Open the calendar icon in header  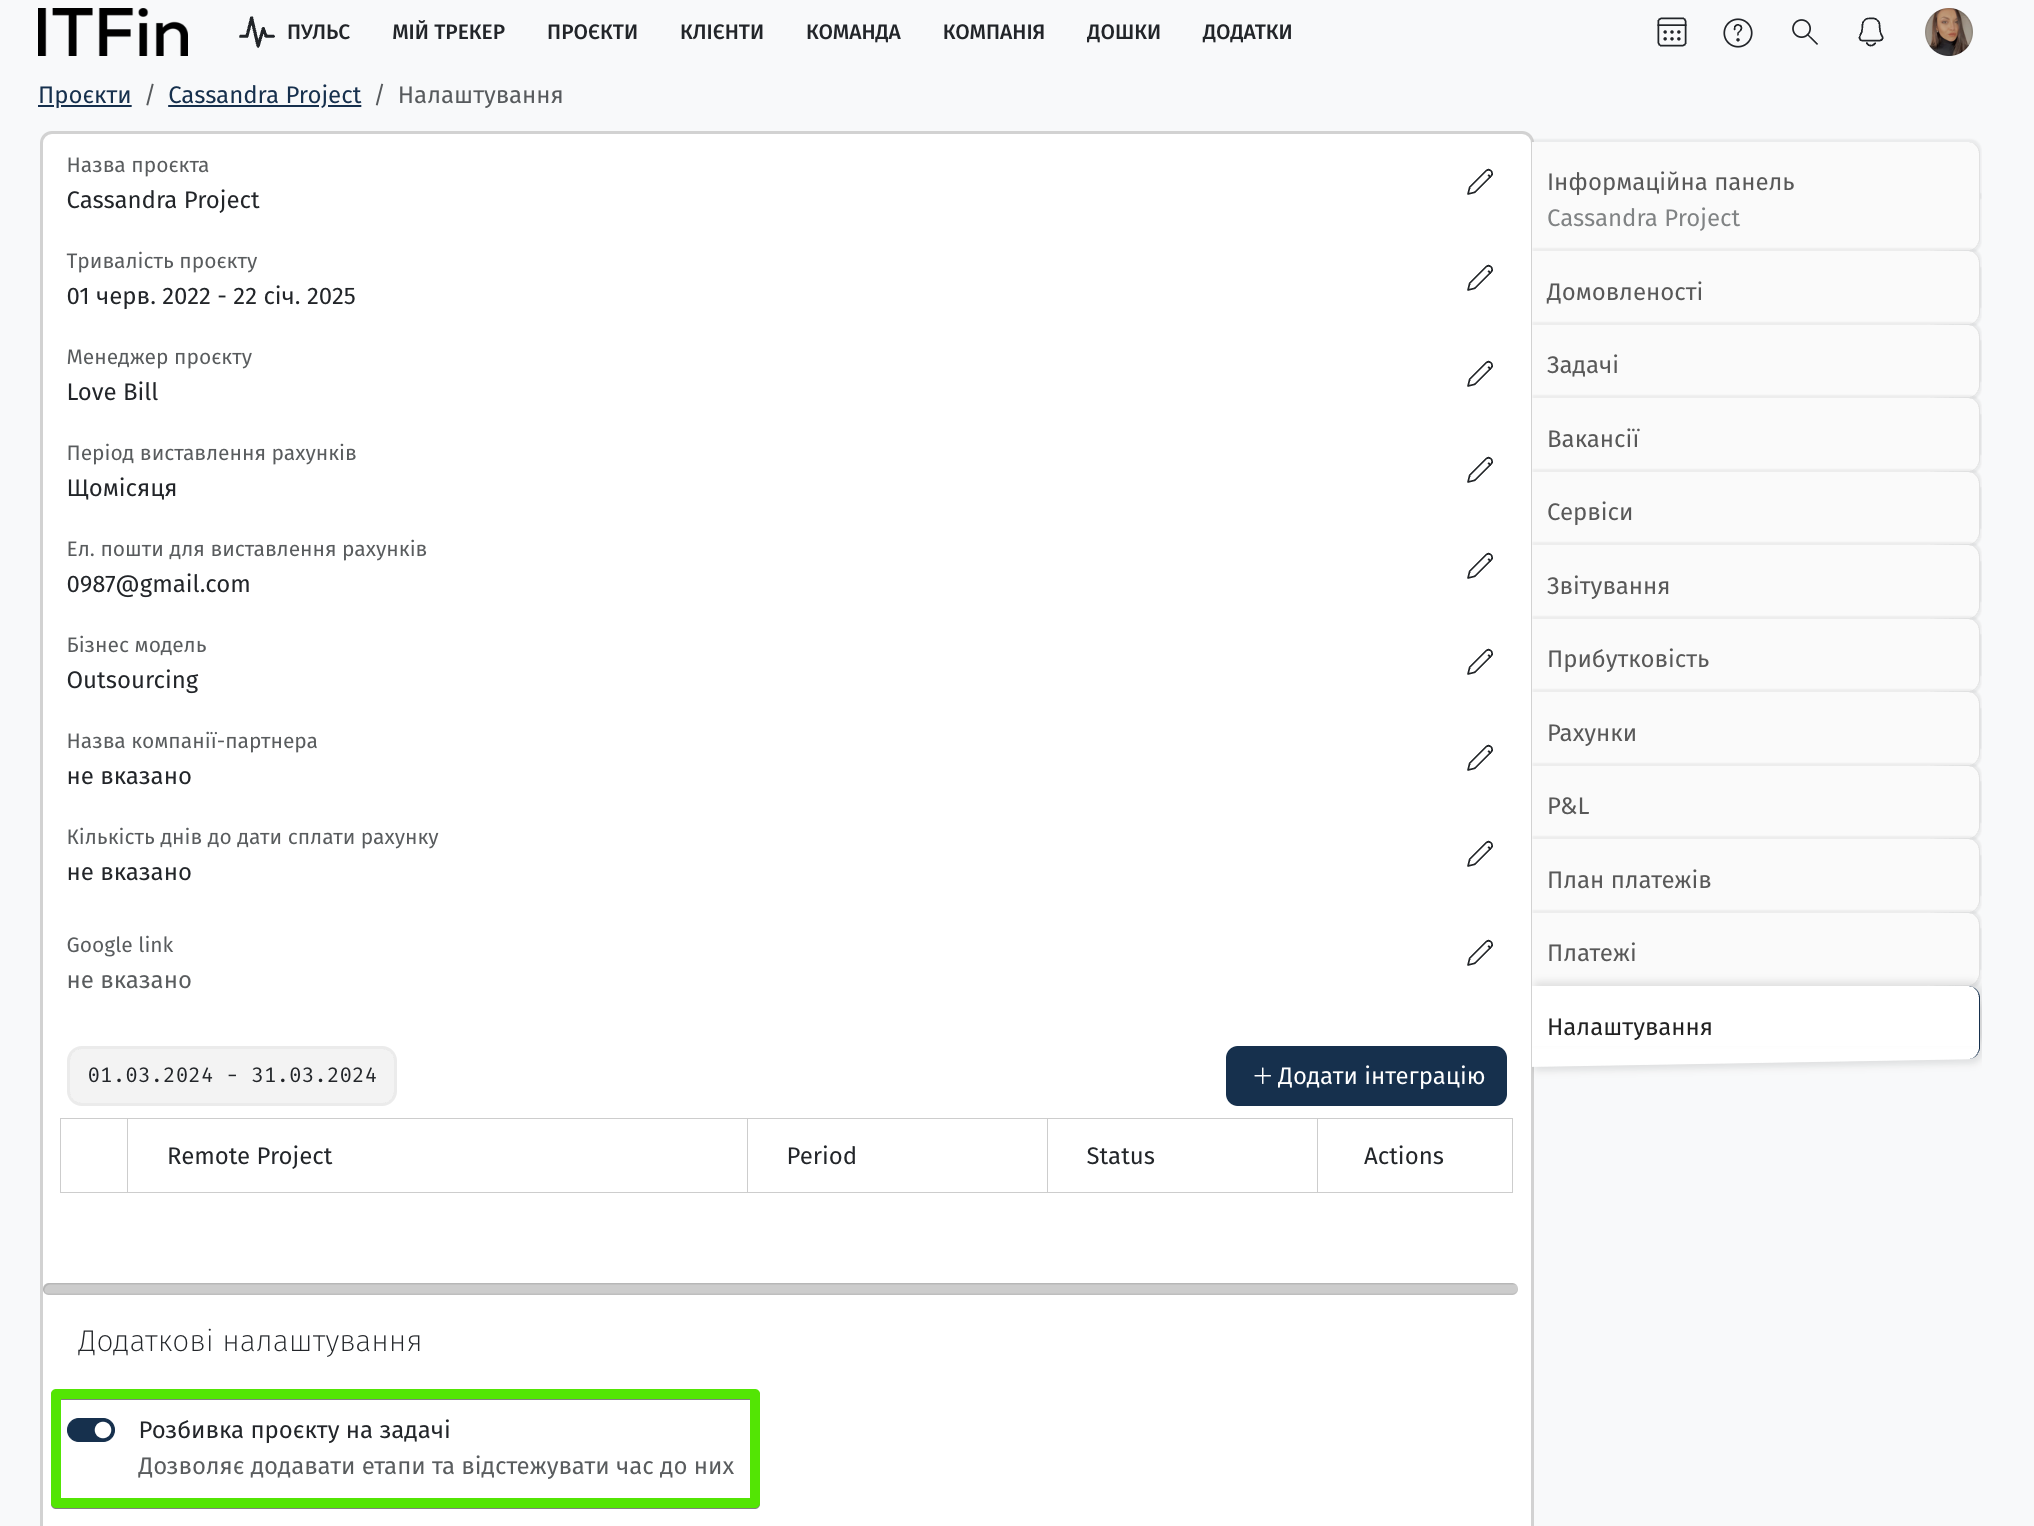1671,32
